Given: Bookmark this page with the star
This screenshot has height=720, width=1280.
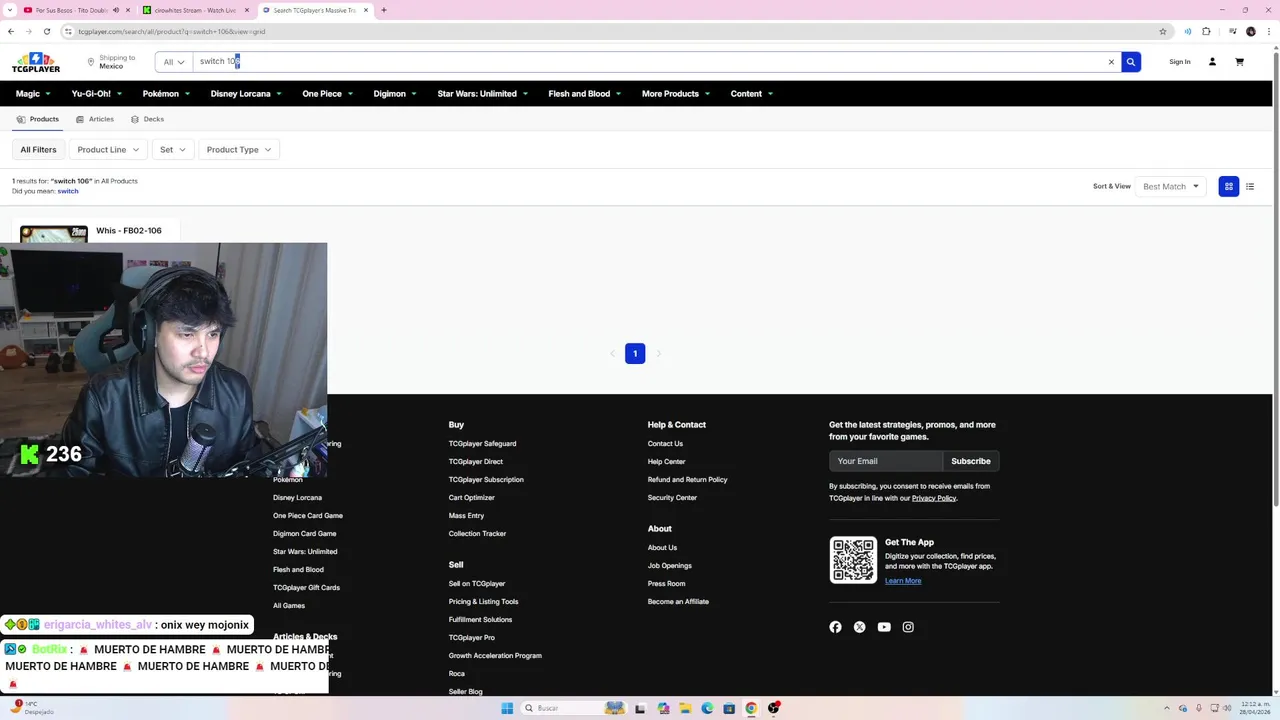Looking at the screenshot, I should tap(1163, 31).
